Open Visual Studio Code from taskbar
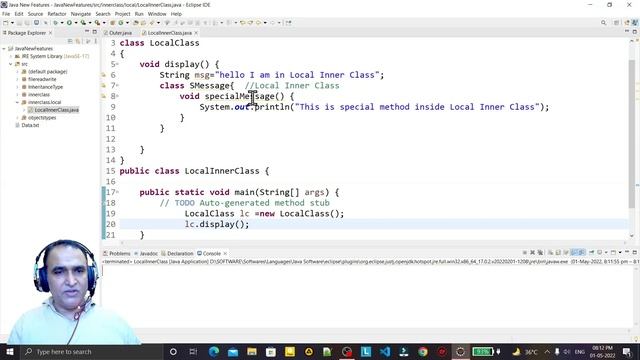This screenshot has height=360, width=640. coord(385,351)
